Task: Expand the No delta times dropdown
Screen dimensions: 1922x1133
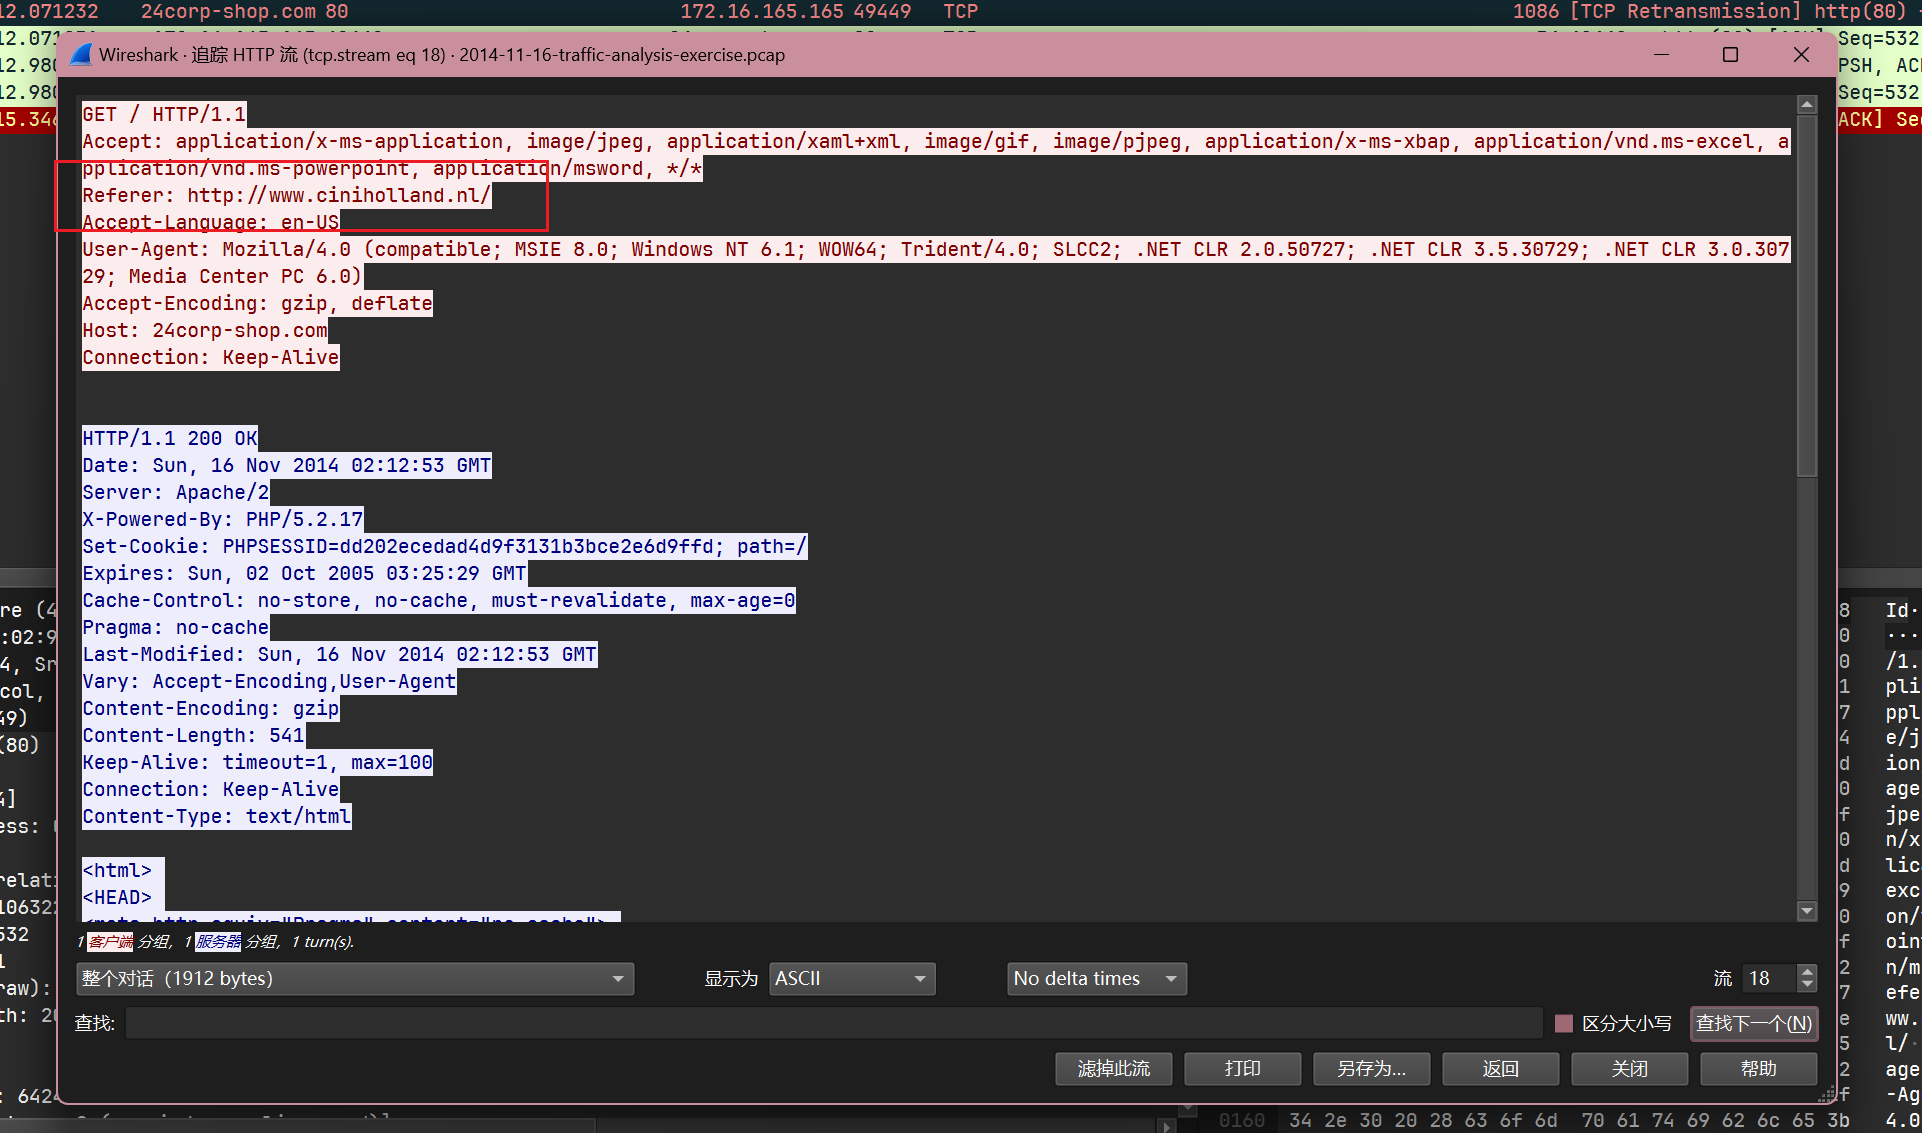Action: coord(1096,978)
